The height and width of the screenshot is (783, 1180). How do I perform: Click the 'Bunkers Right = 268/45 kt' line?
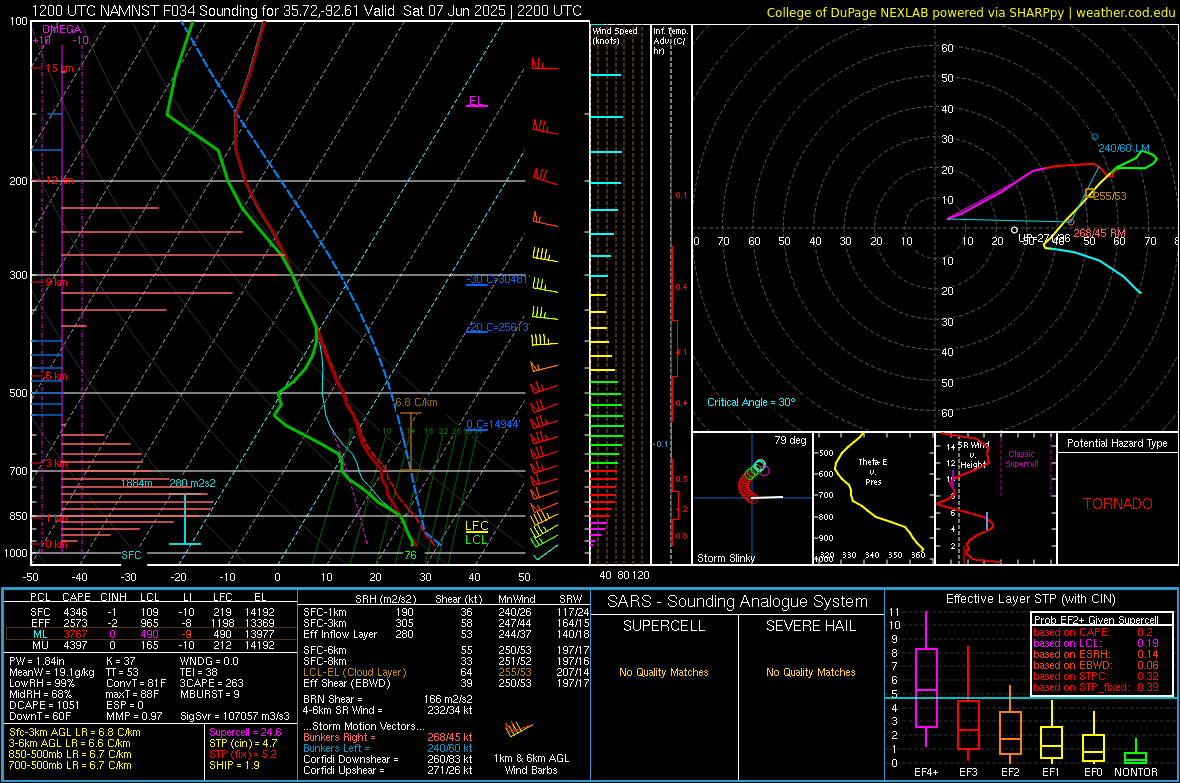click(388, 737)
